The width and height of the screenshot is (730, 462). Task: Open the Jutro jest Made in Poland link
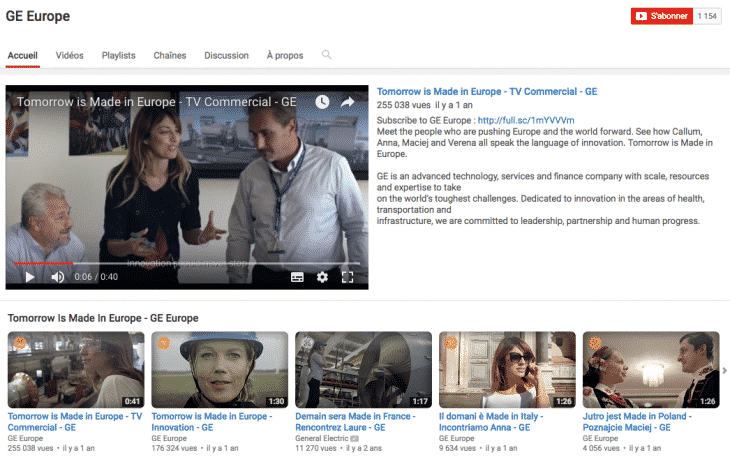pos(637,422)
